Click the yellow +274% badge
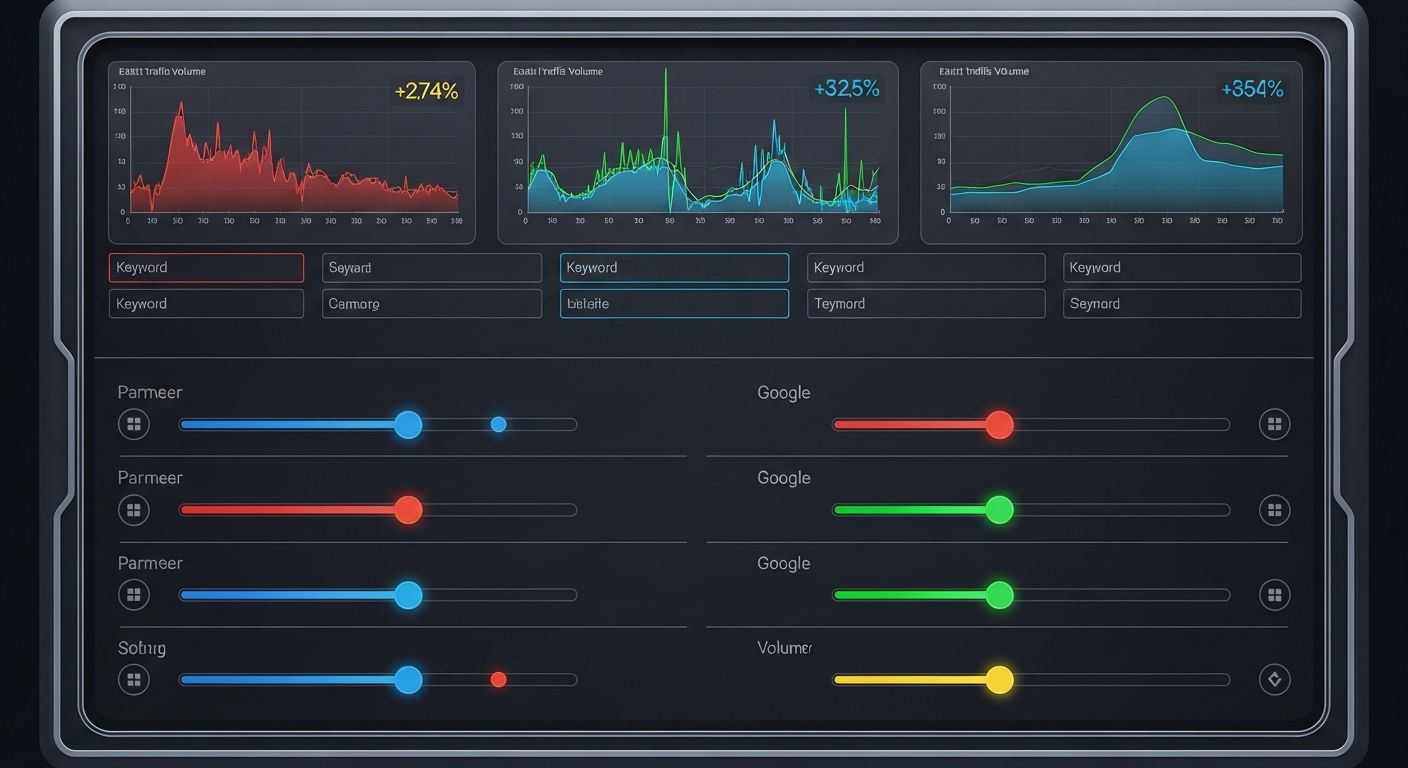Image resolution: width=1408 pixels, height=768 pixels. 426,91
